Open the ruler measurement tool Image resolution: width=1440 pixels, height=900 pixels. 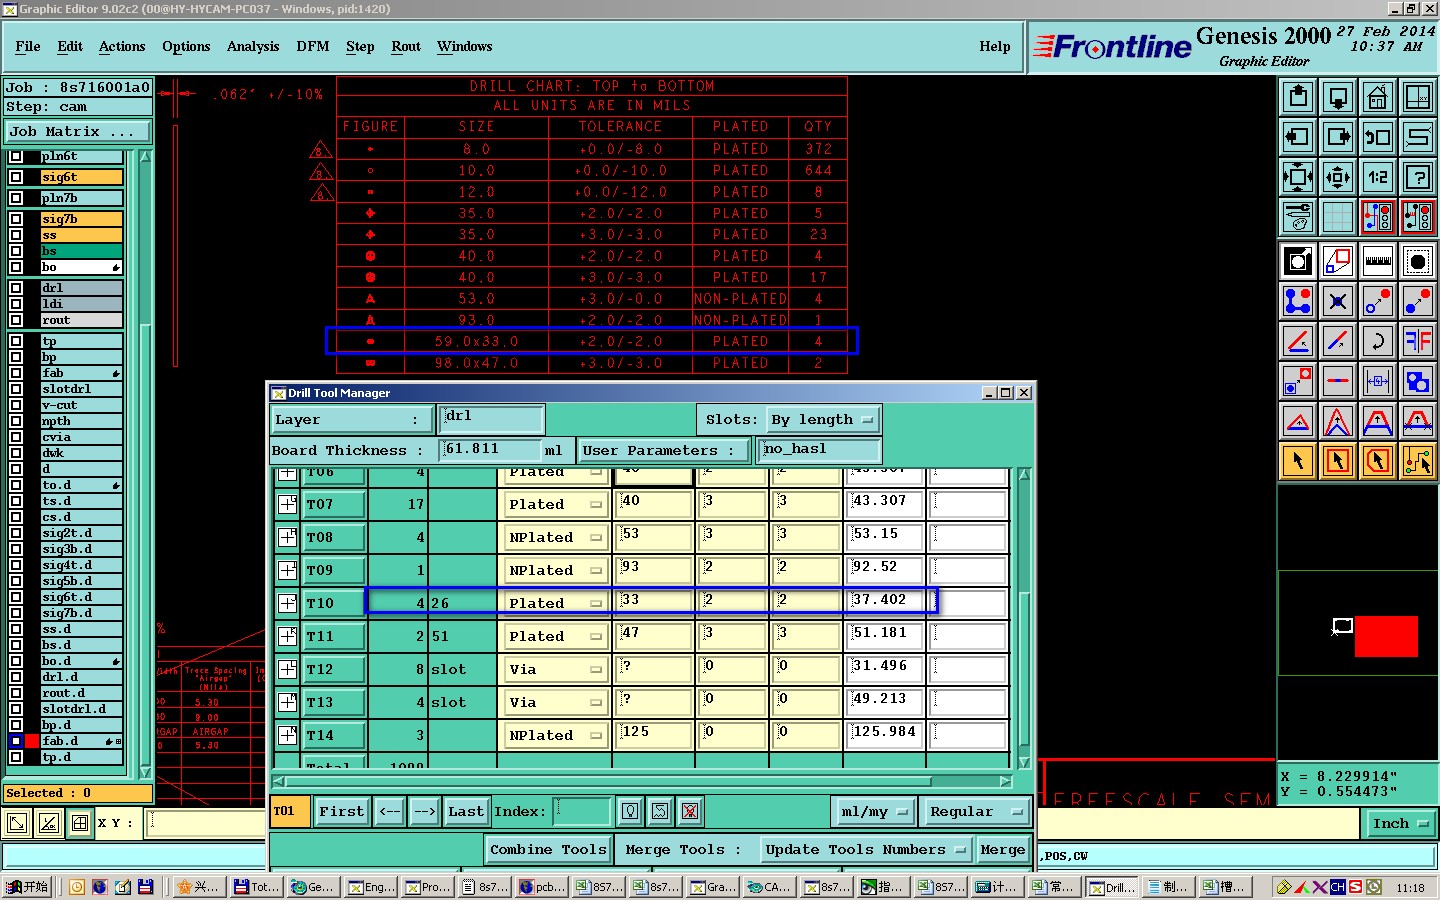pos(1378,261)
